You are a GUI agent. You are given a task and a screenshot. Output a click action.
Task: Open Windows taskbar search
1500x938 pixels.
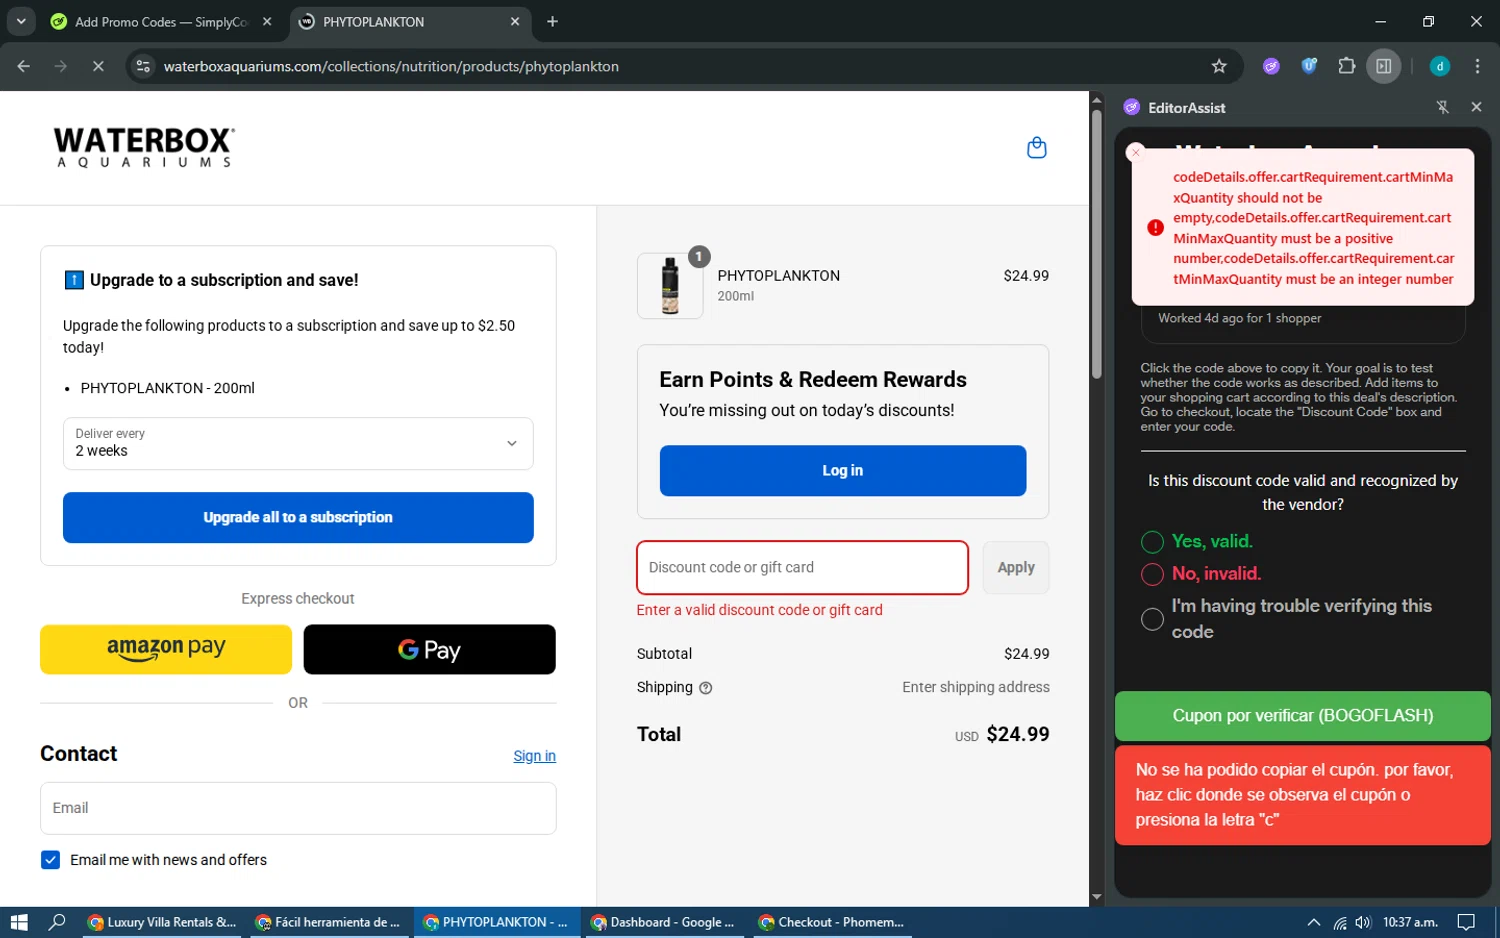click(57, 922)
